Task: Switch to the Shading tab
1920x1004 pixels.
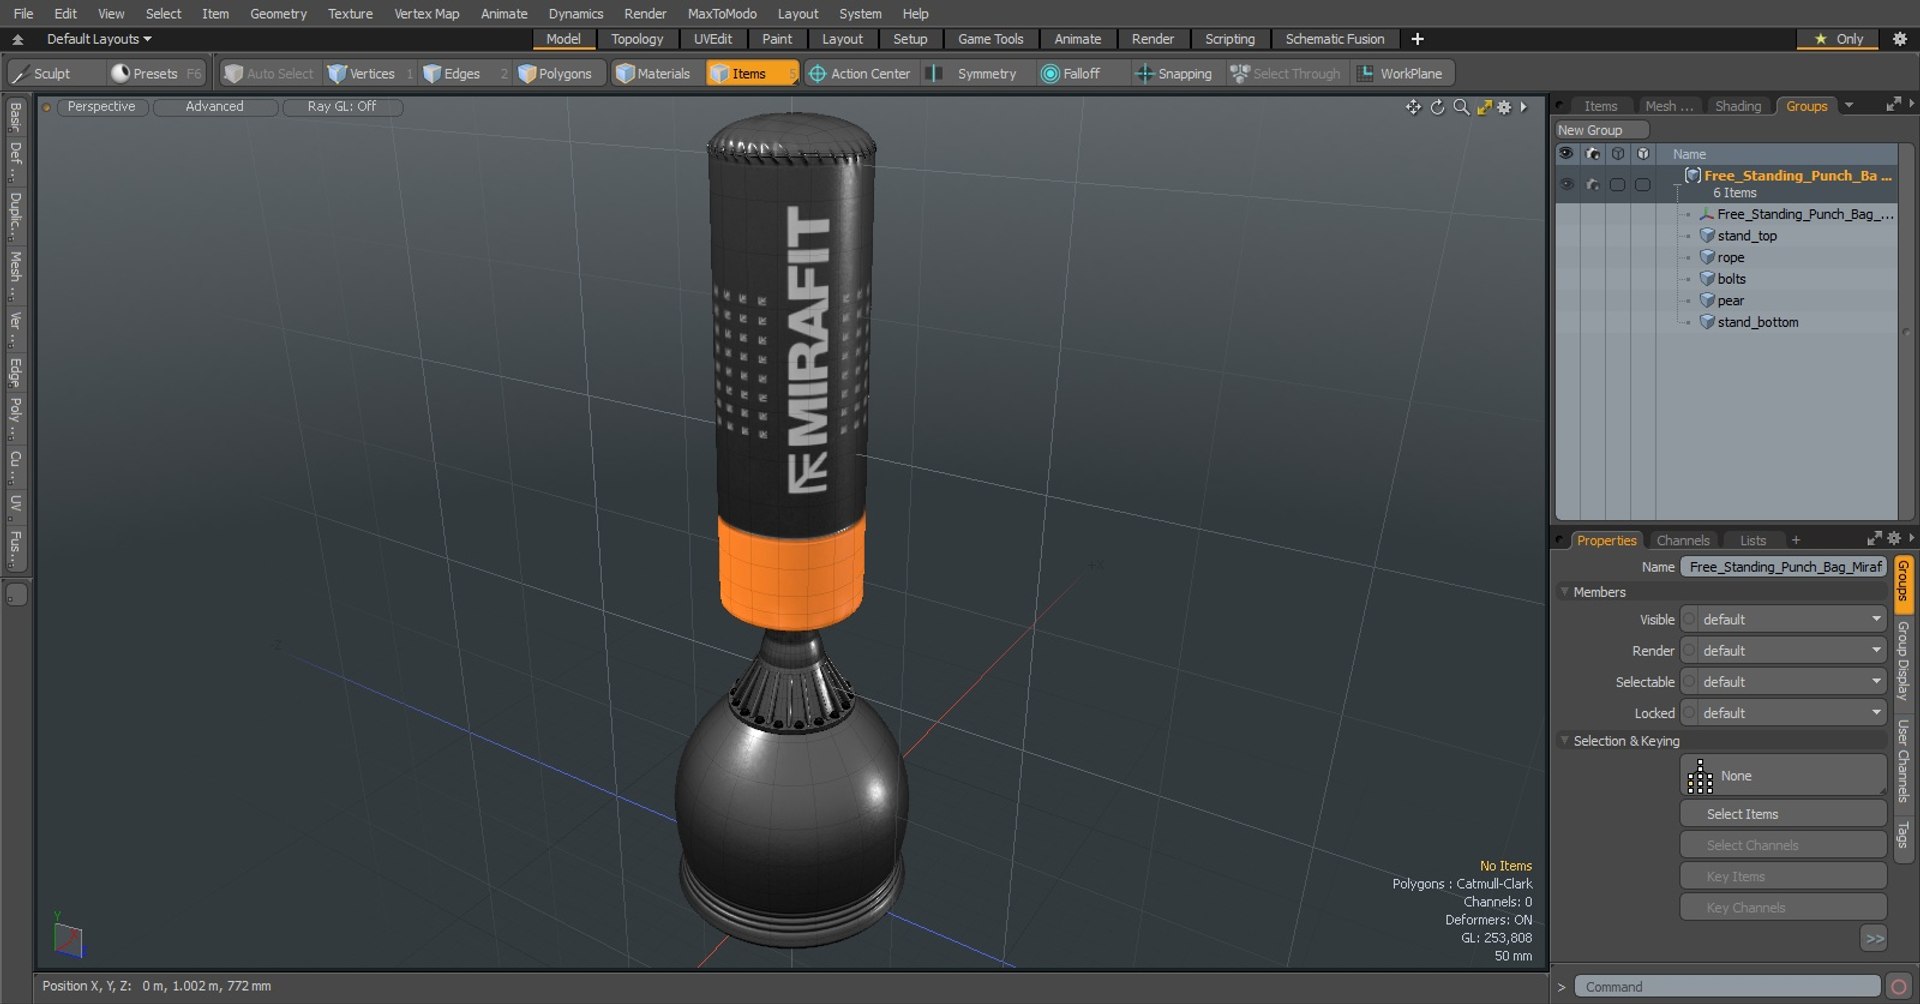Action: pos(1738,106)
